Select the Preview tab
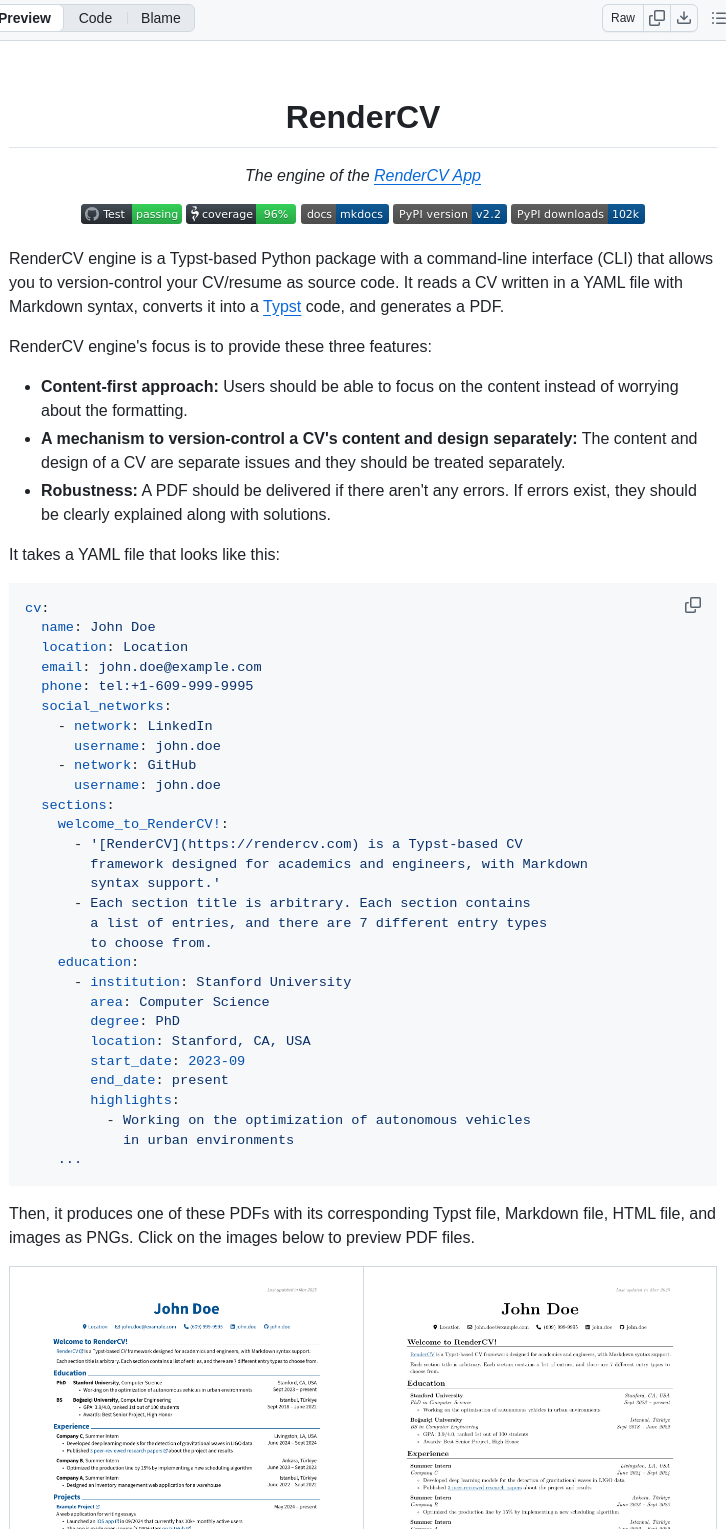This screenshot has height=1529, width=726. tap(25, 18)
